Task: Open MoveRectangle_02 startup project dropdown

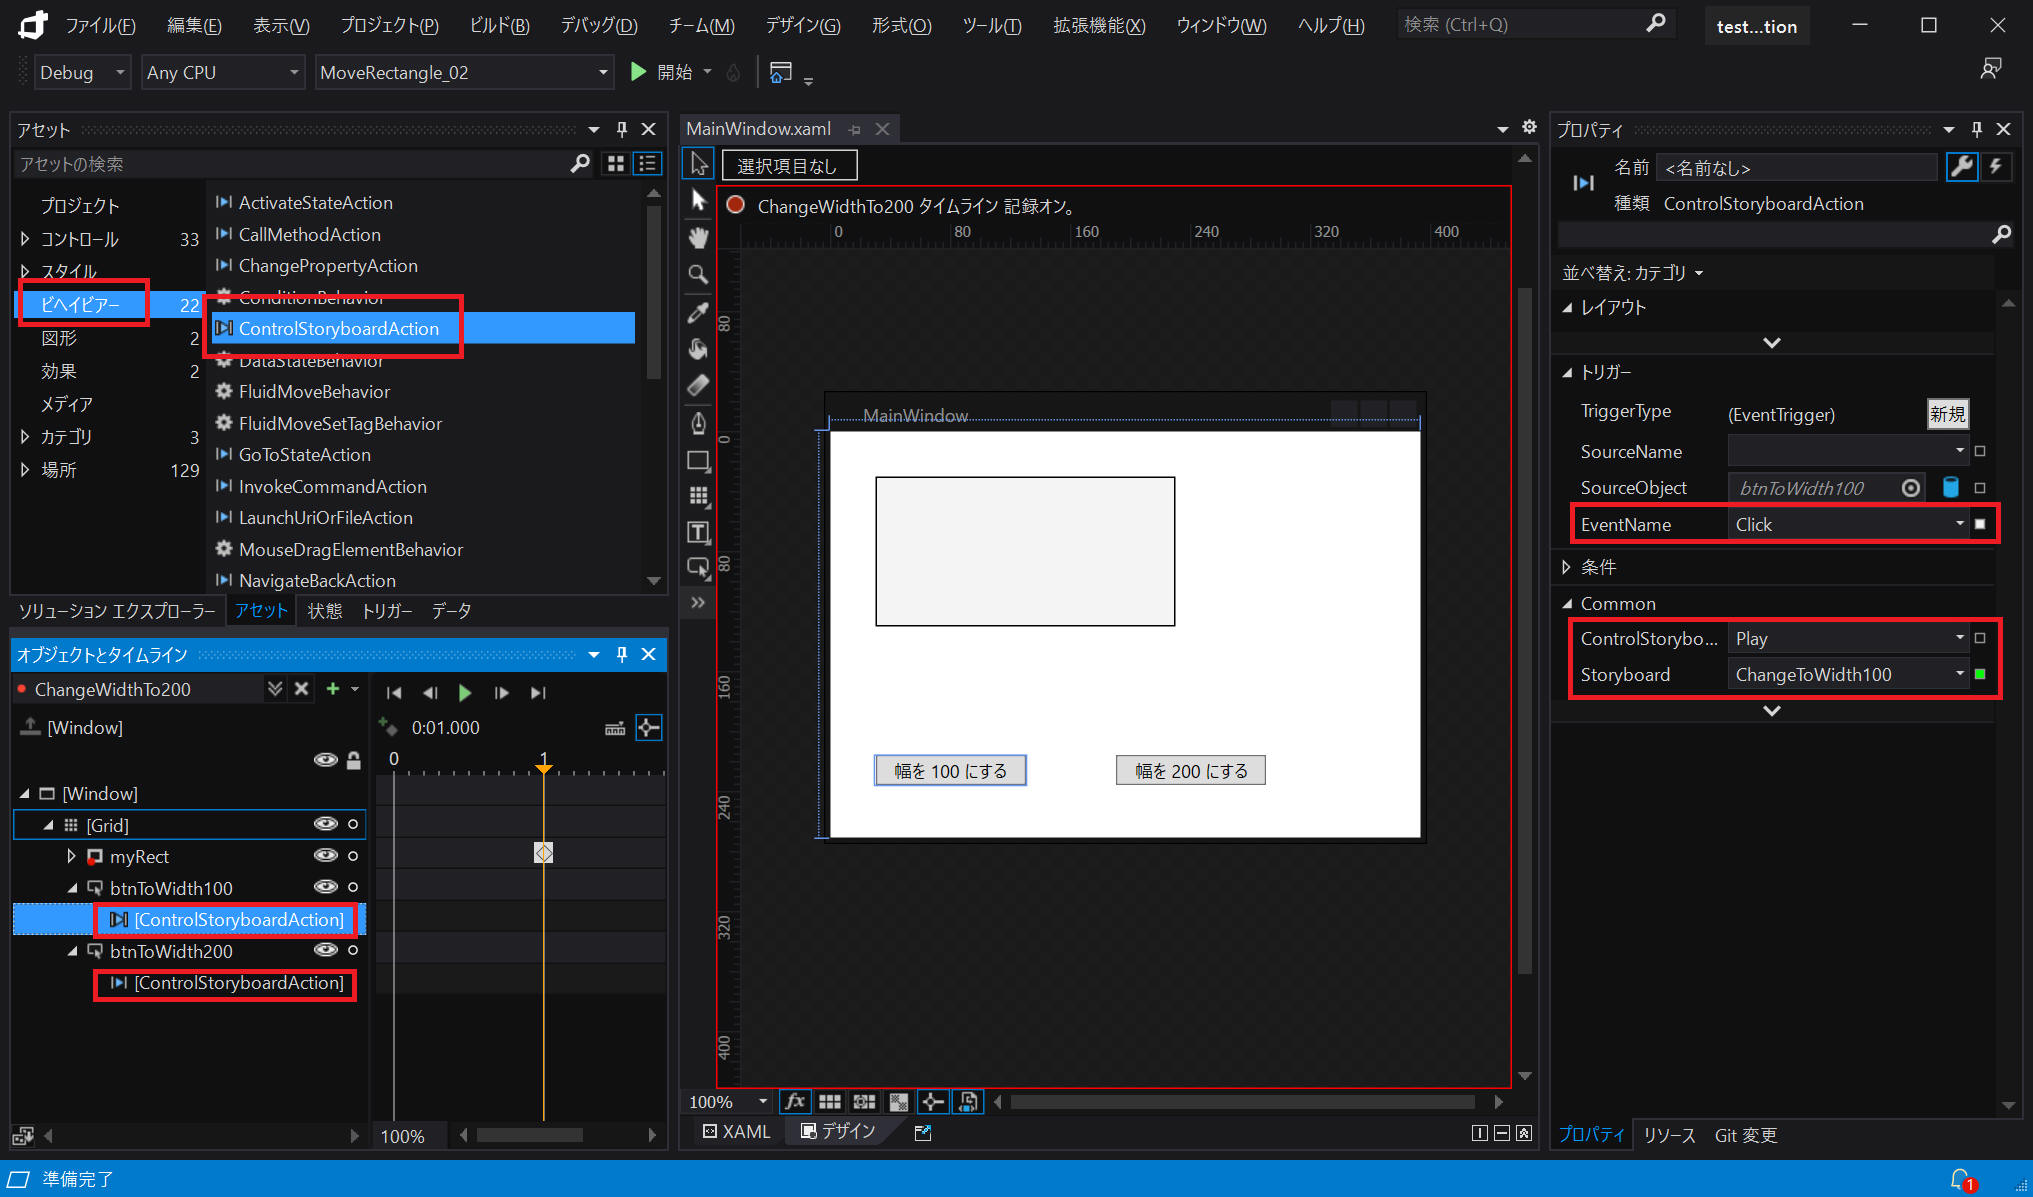Action: point(464,72)
